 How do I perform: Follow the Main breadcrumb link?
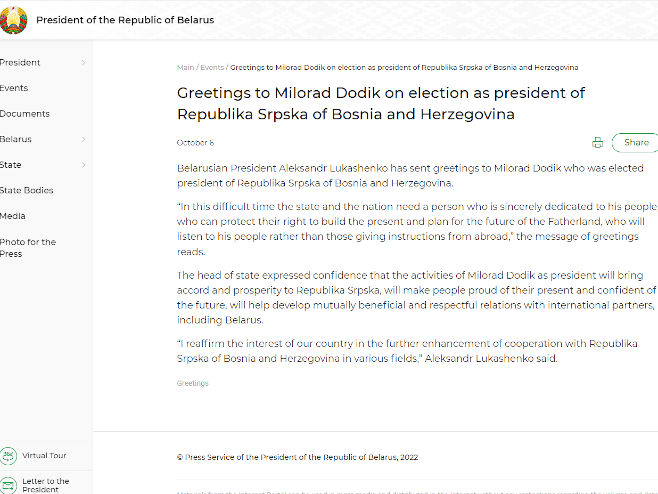tap(185, 68)
